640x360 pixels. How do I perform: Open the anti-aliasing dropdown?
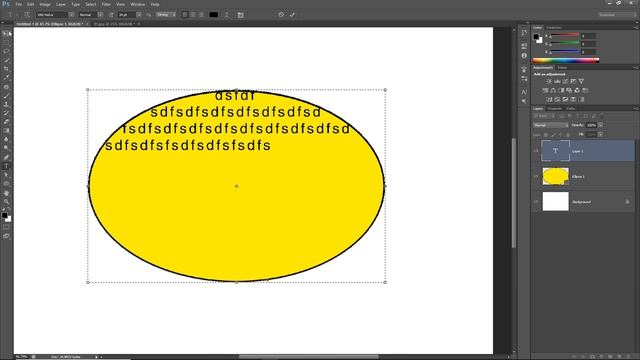pyautogui.click(x=166, y=15)
